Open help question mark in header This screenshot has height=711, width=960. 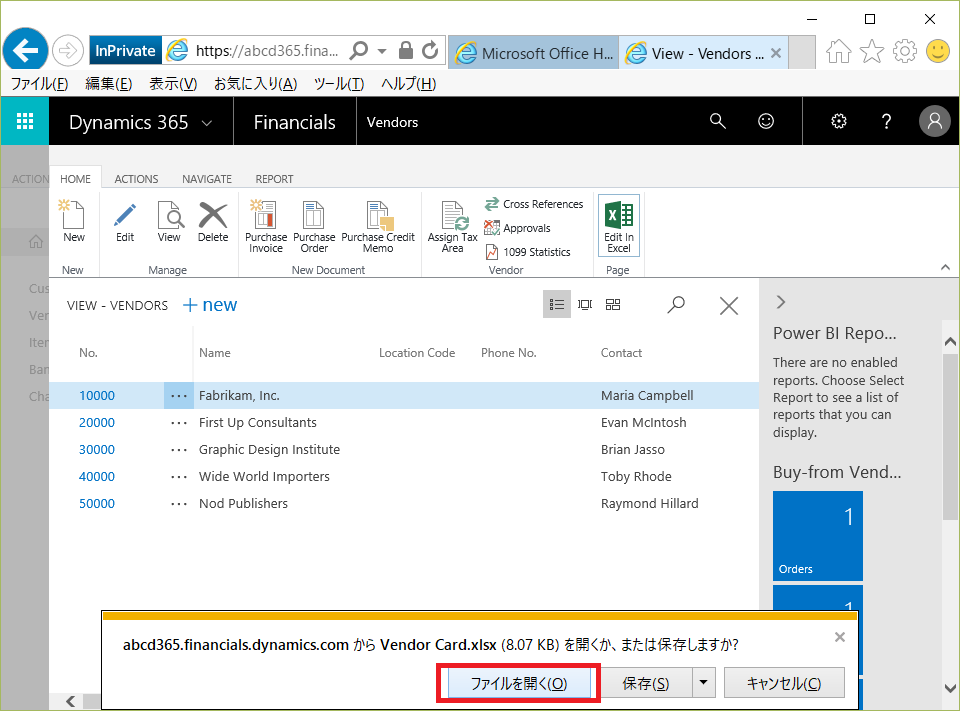tap(886, 121)
